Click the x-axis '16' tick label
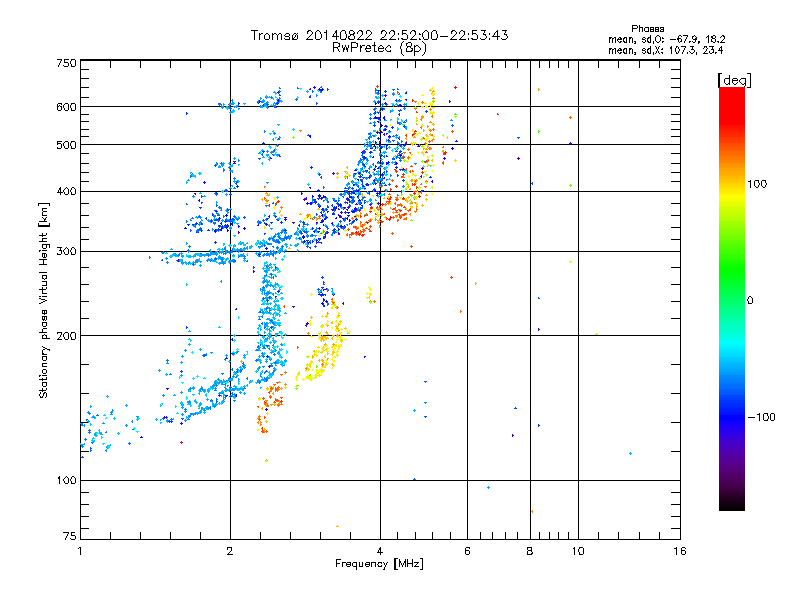This screenshot has height=600, width=800. click(680, 551)
